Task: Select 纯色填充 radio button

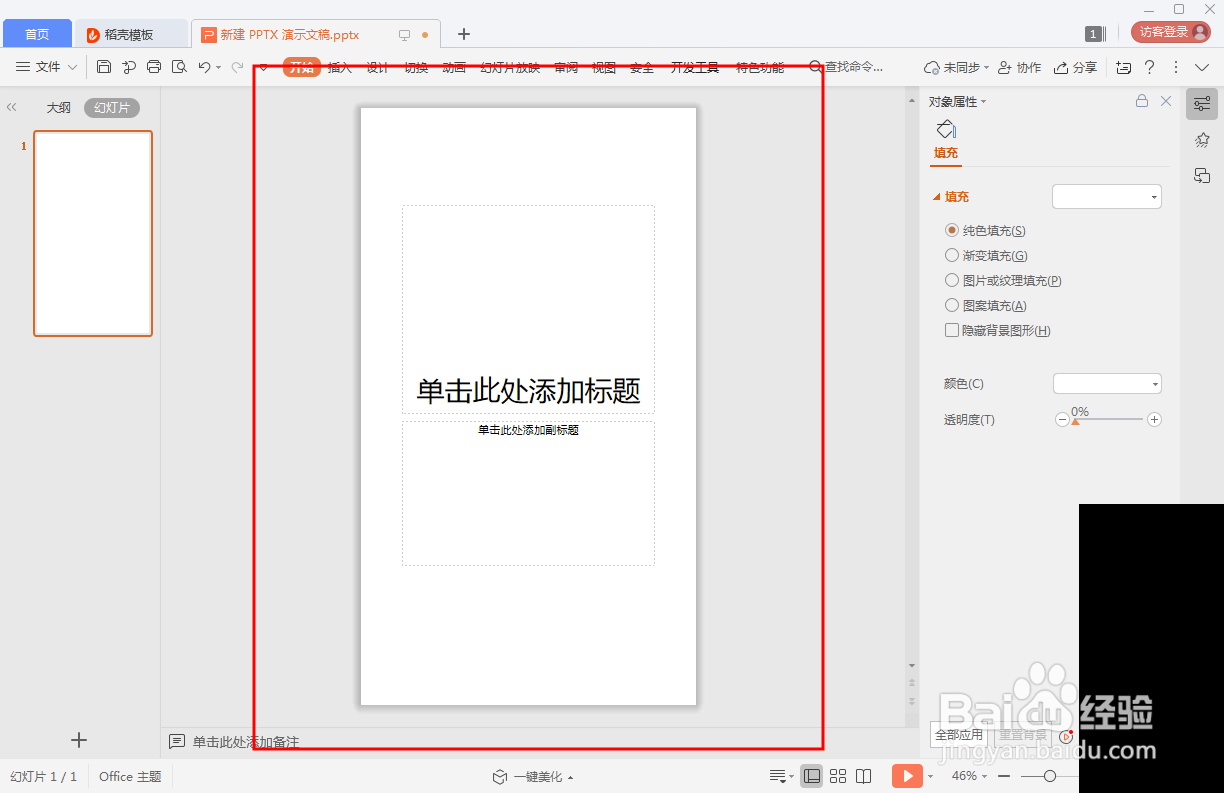Action: (952, 230)
